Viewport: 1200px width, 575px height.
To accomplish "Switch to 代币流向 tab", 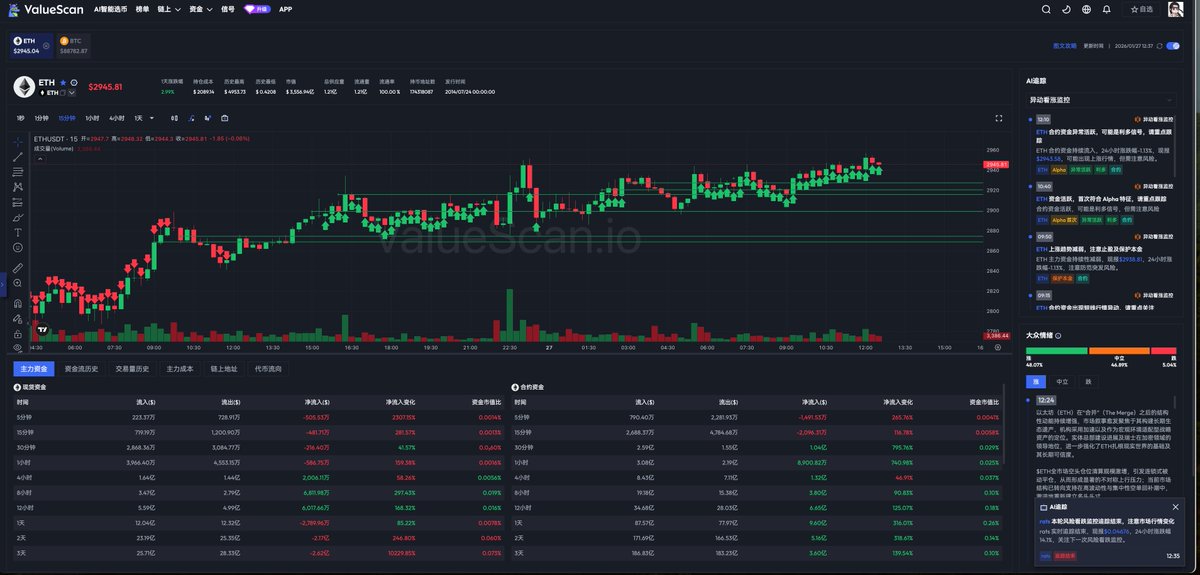I will (269, 369).
